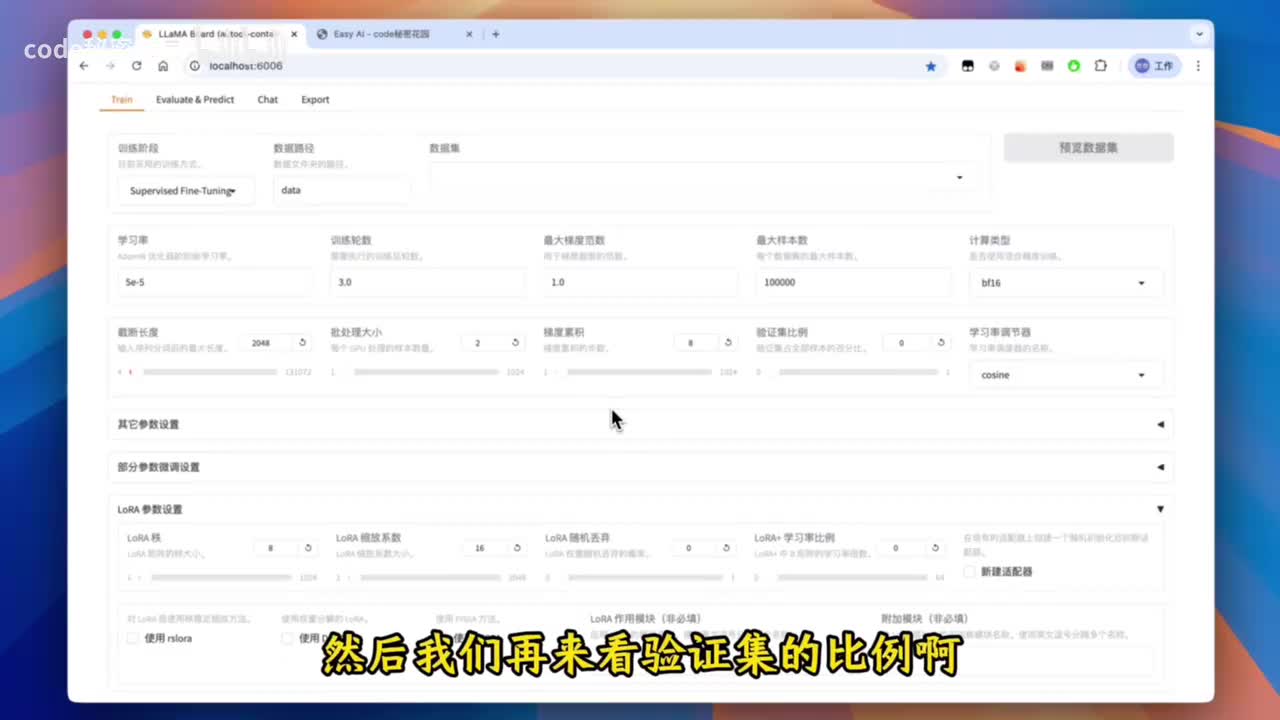This screenshot has width=1280, height=720.
Task: Reset the 截断长度 value
Action: [302, 342]
